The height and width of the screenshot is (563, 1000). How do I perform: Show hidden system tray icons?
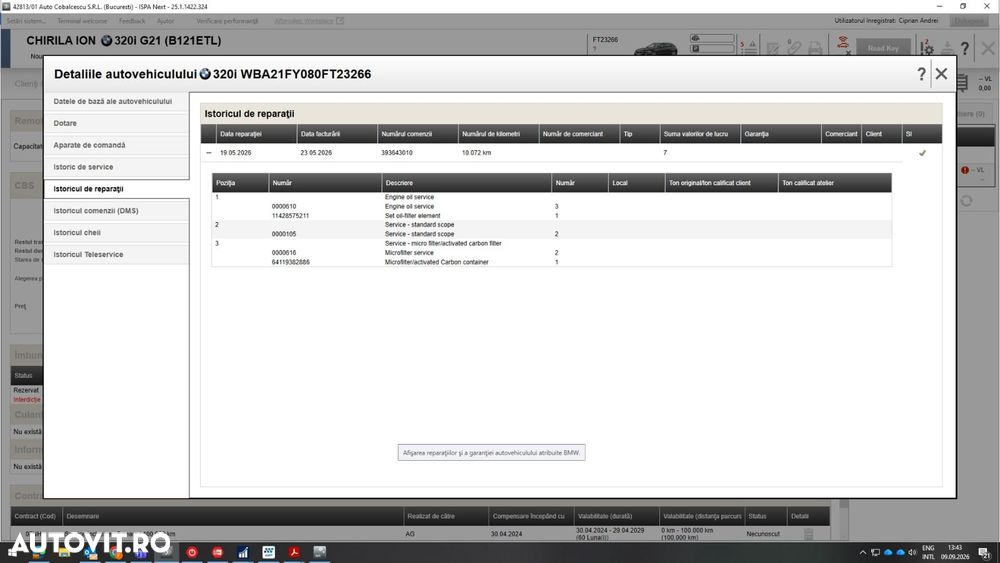pyautogui.click(x=863, y=553)
